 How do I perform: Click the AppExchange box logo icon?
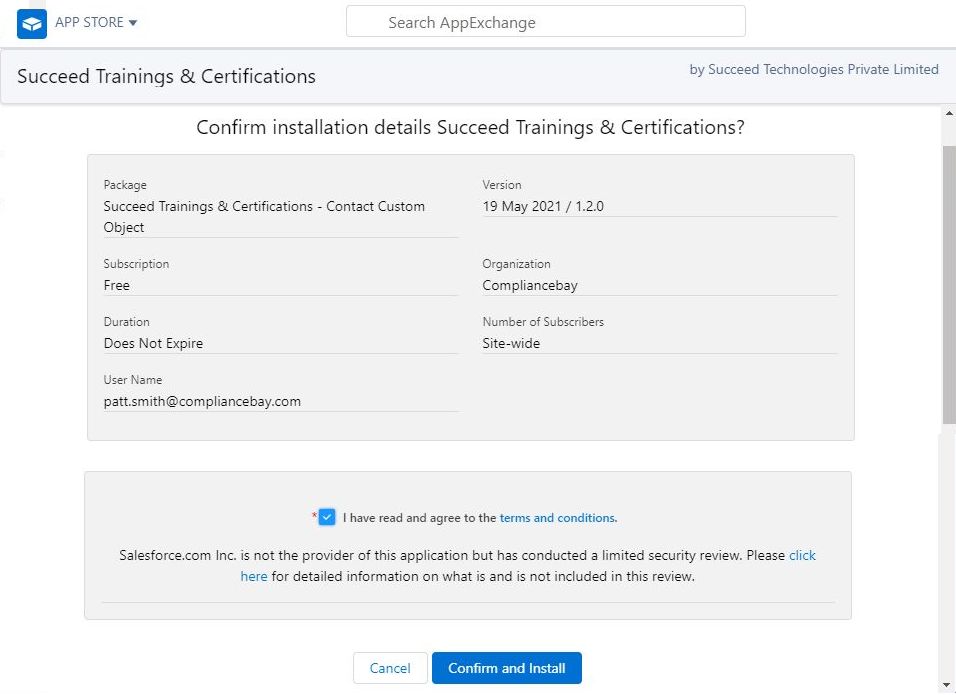click(x=32, y=24)
